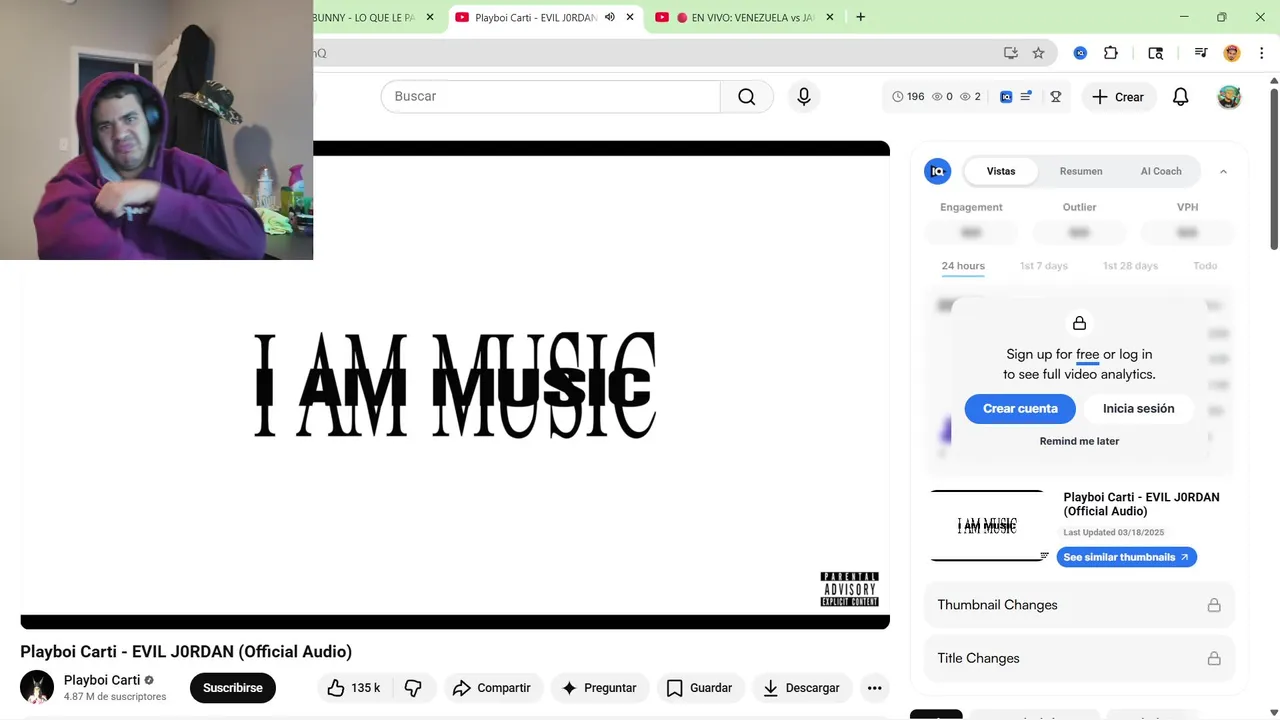Screen dimensions: 1280x720
Task: Click the lock icon on Thumbnail Changes
Action: click(x=1213, y=605)
